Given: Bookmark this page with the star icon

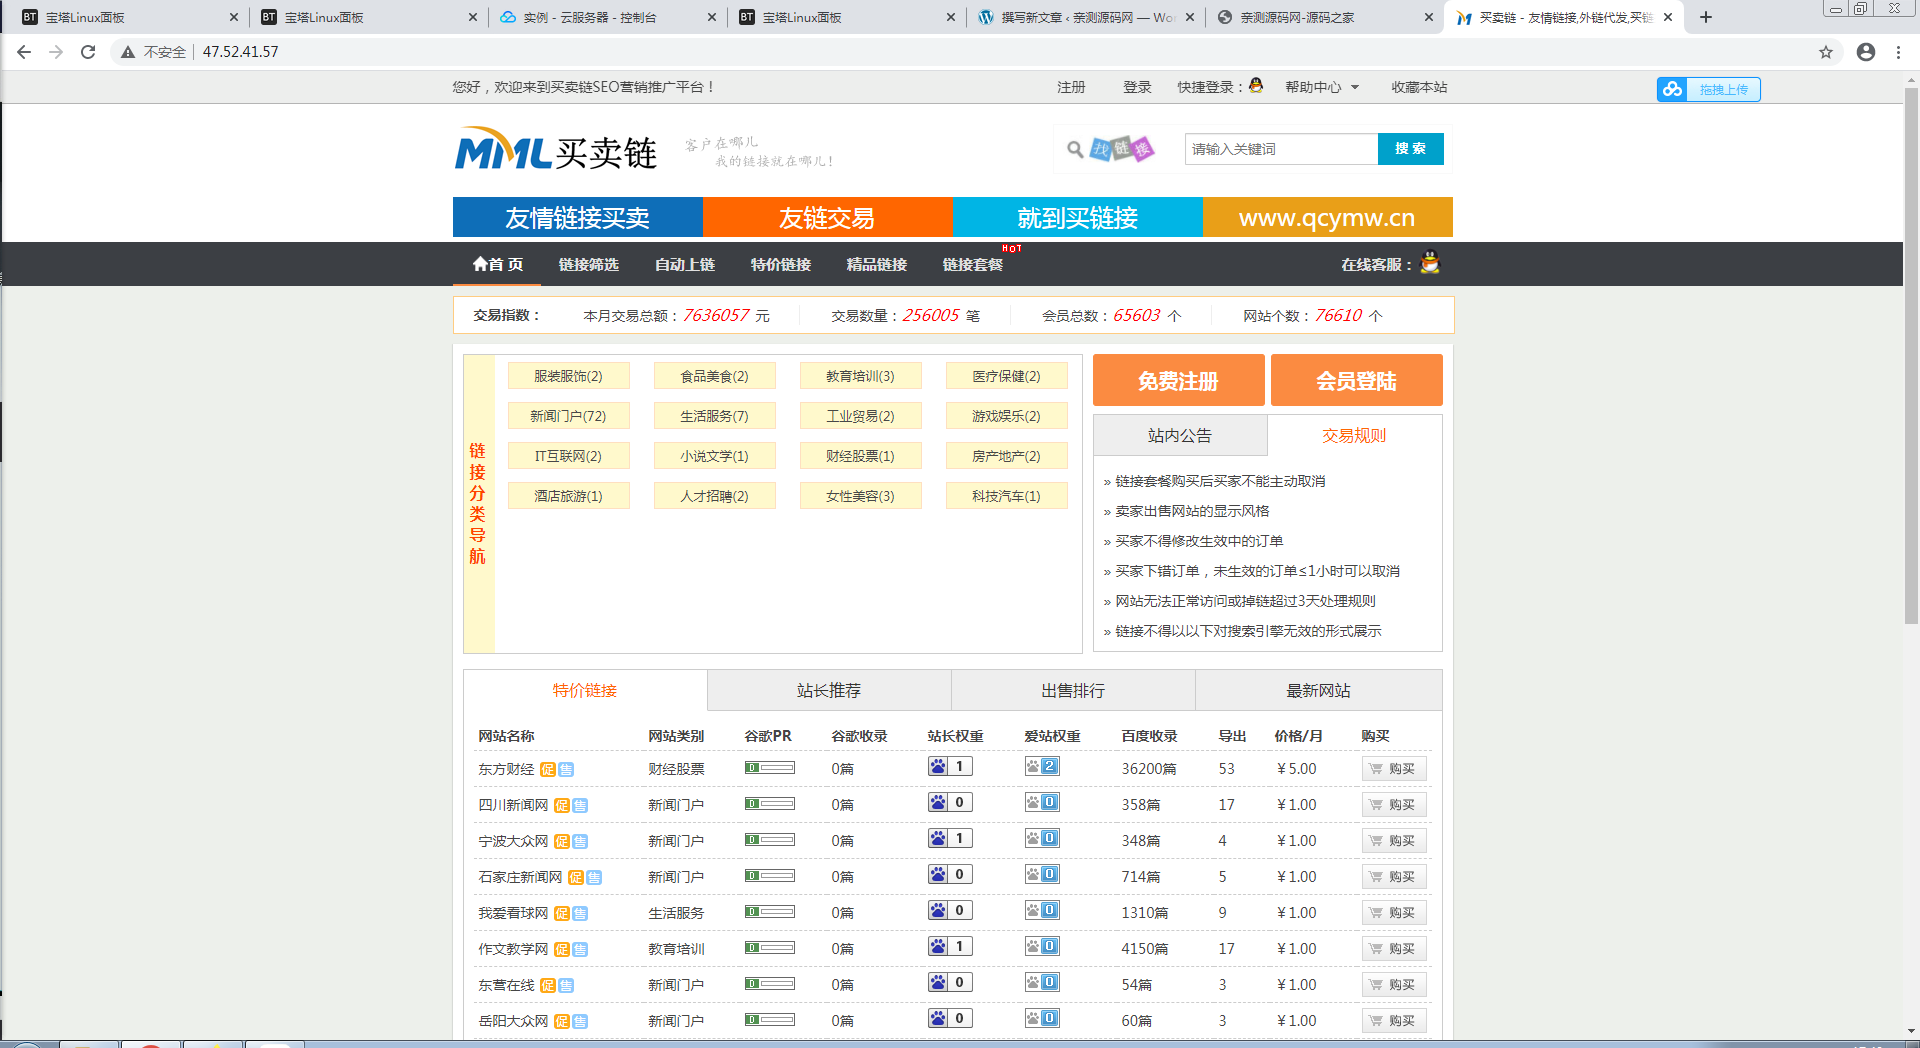Looking at the screenshot, I should click(1826, 52).
